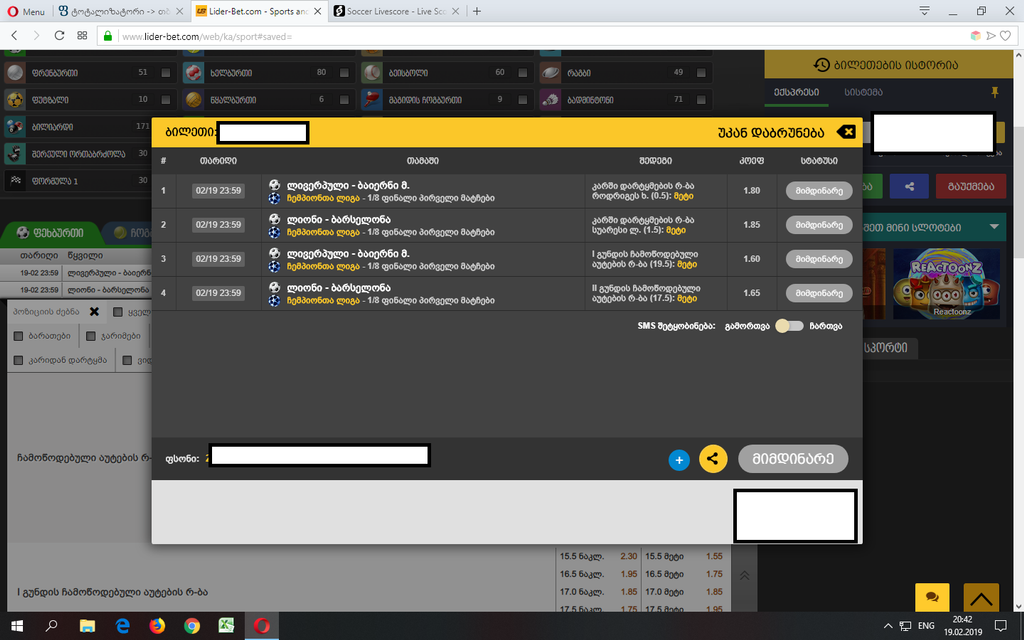Open File Explorer from taskbar
Viewport: 1024px width, 640px height.
click(x=87, y=626)
